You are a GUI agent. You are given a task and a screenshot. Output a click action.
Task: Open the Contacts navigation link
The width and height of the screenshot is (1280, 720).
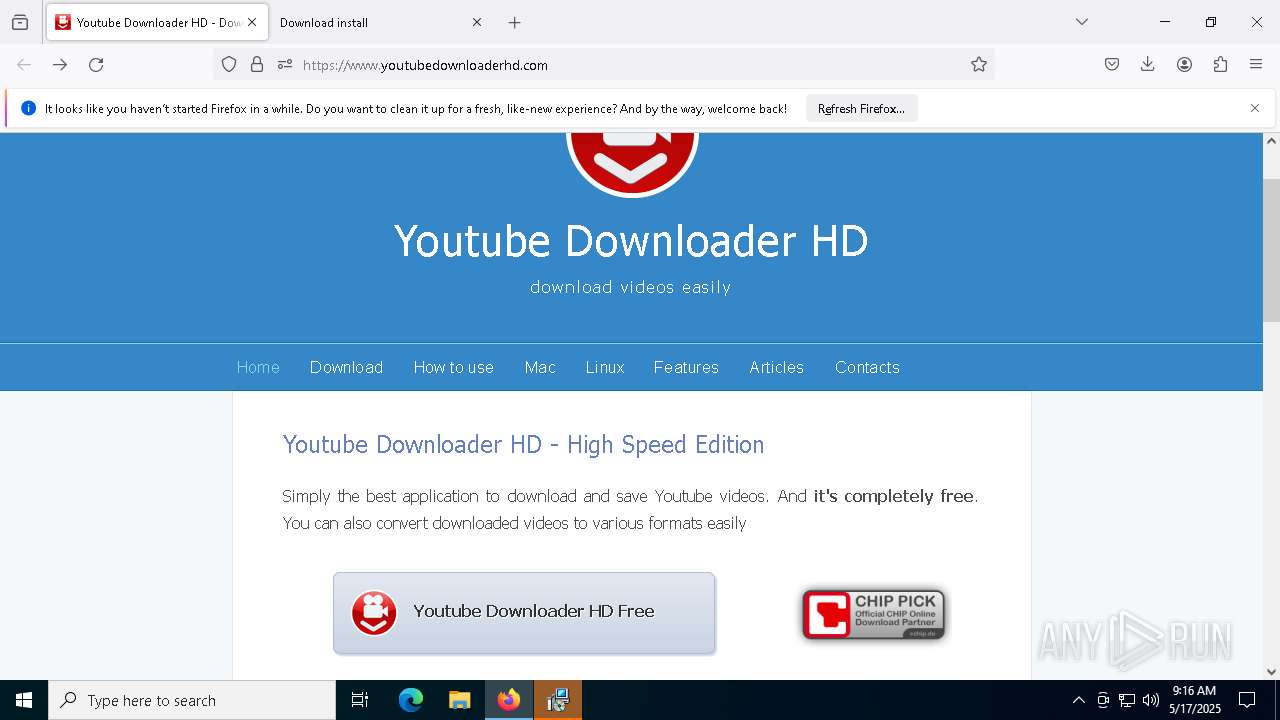point(867,367)
